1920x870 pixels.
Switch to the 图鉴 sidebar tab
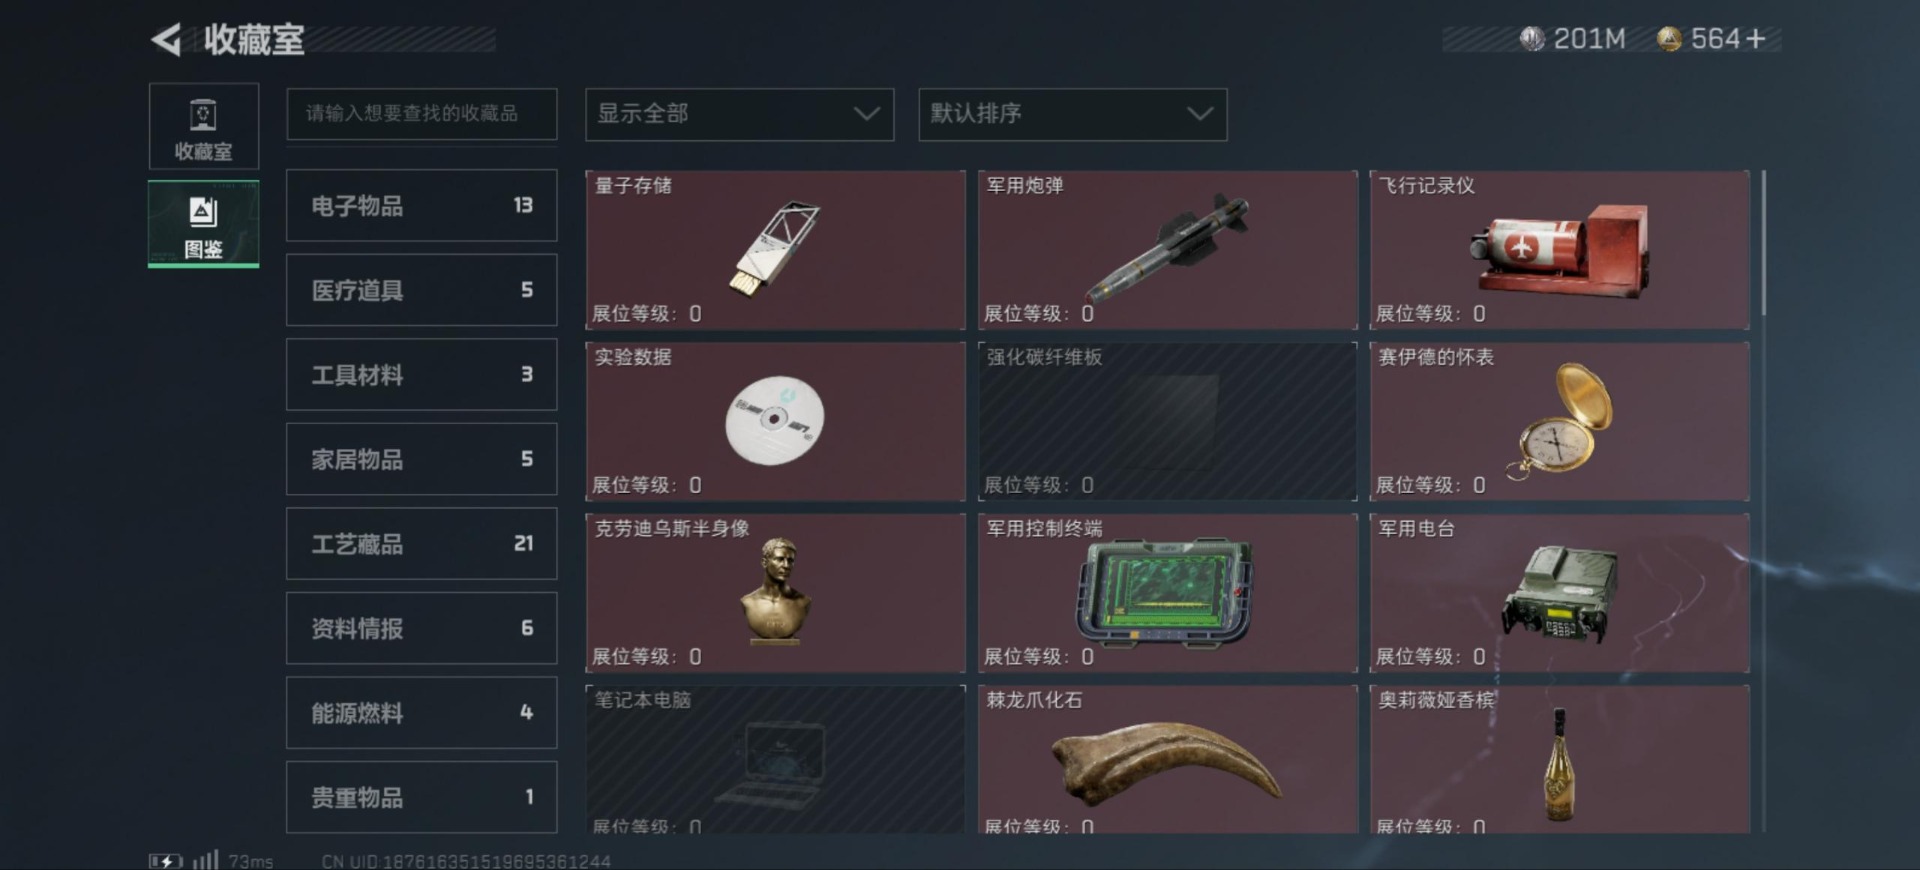[204, 224]
